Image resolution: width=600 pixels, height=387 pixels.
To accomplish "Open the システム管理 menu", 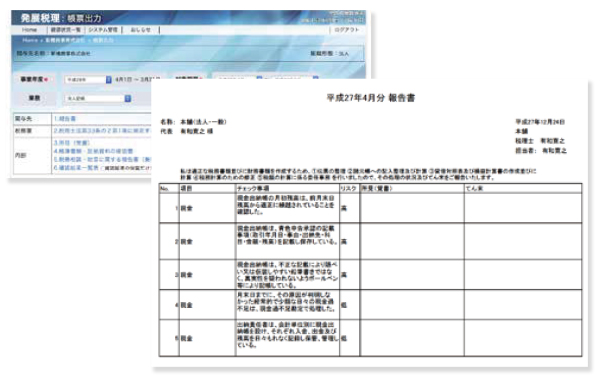I will (x=103, y=30).
